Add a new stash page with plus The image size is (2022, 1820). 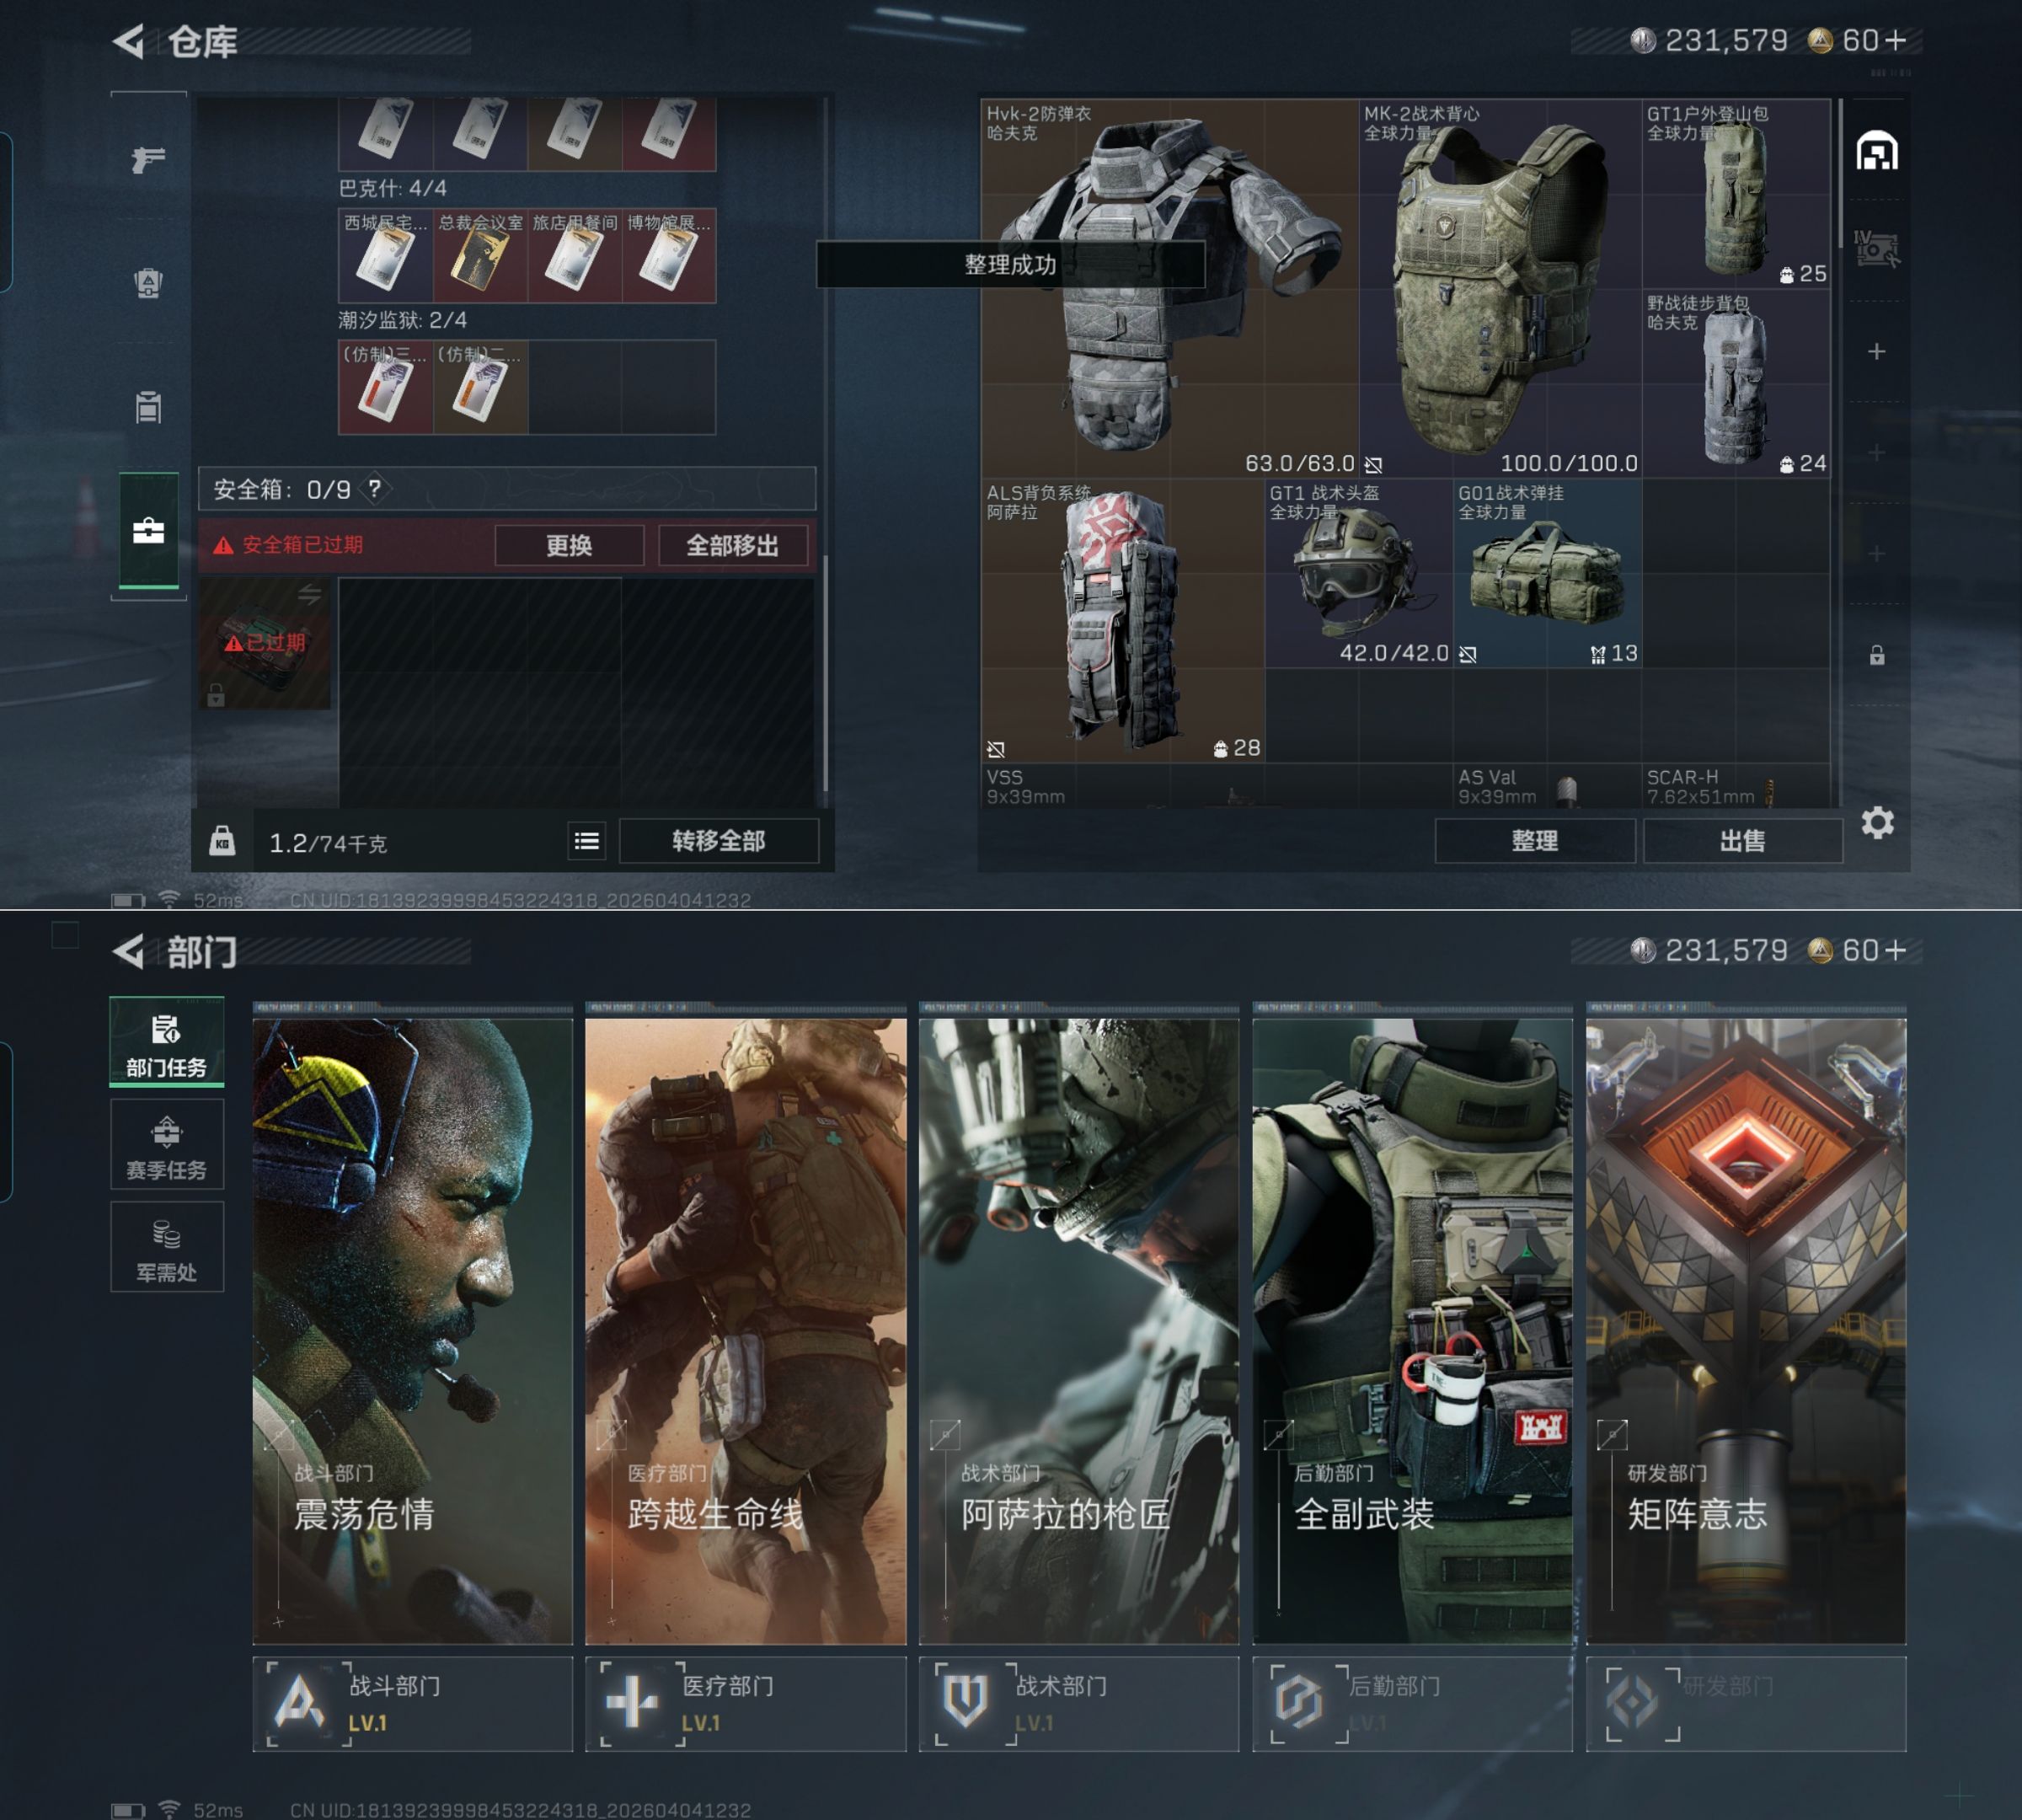point(1877,352)
